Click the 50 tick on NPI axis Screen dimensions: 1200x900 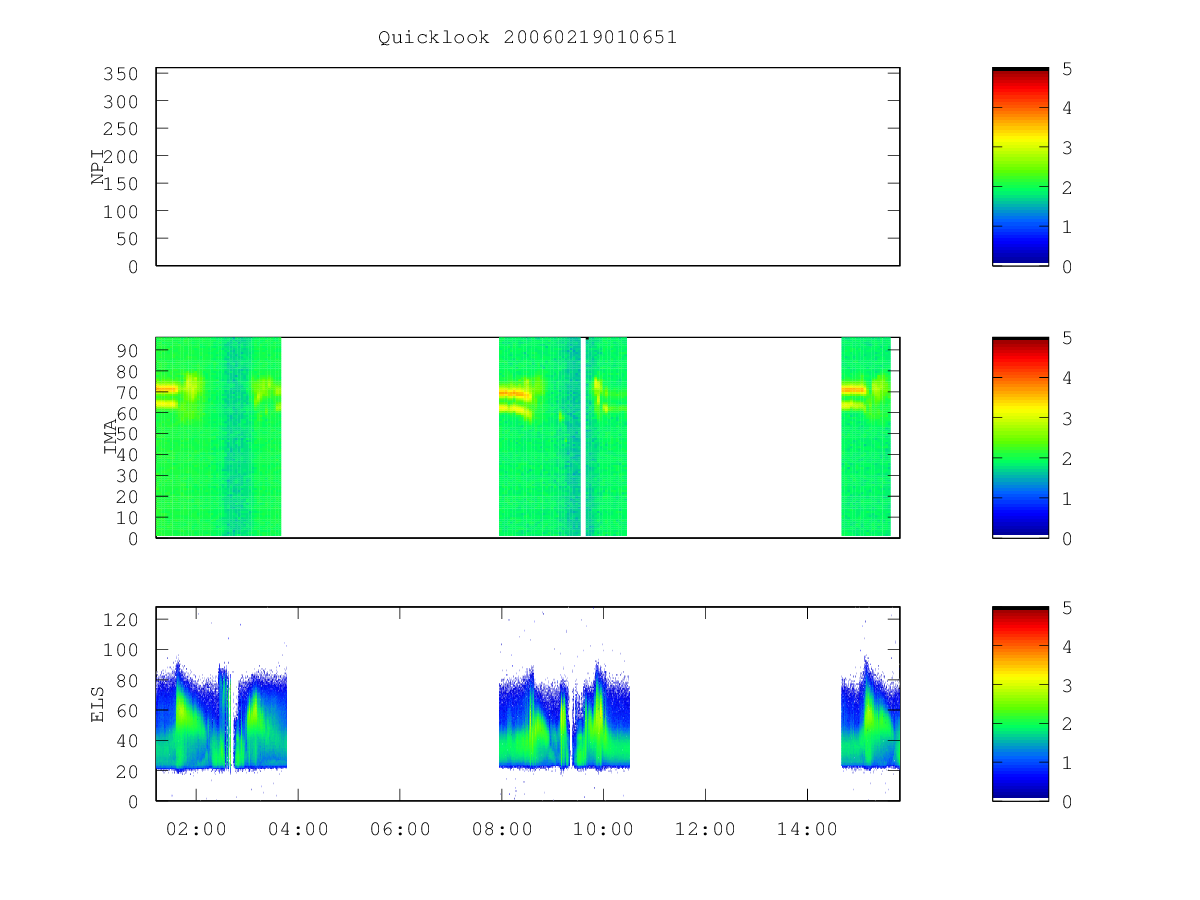127,239
